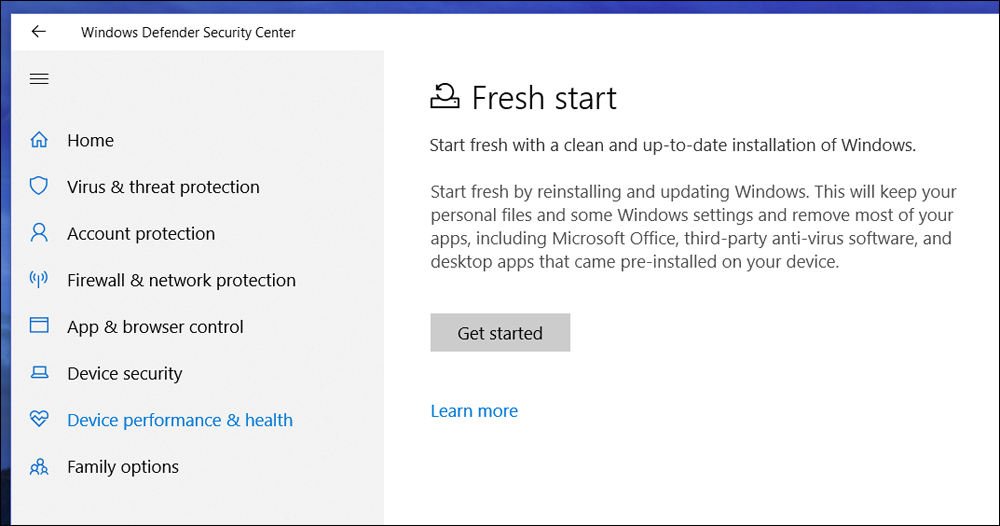Click the Home house icon
The width and height of the screenshot is (1000, 526).
pyautogui.click(x=39, y=140)
